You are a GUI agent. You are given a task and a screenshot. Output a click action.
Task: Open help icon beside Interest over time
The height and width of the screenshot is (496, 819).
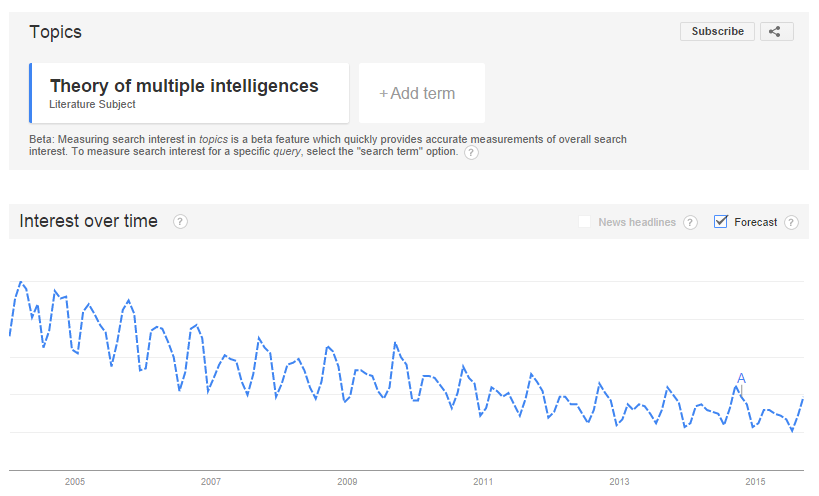click(x=180, y=222)
